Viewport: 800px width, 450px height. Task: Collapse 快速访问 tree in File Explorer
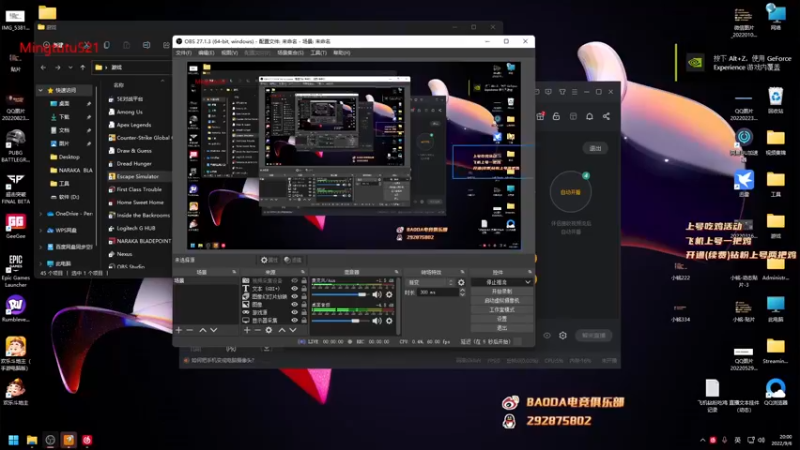tap(41, 90)
